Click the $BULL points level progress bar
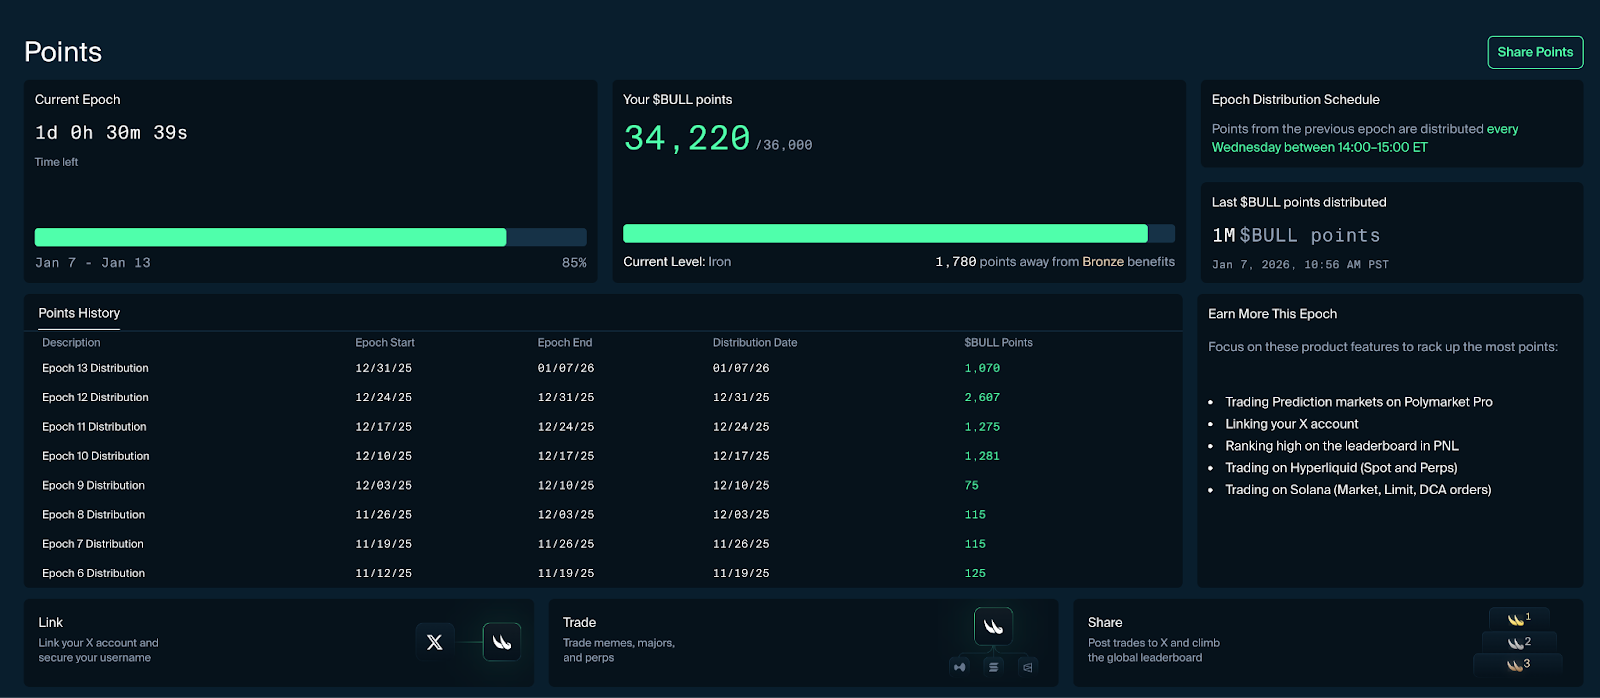Viewport: 1600px width, 698px height. [898, 234]
